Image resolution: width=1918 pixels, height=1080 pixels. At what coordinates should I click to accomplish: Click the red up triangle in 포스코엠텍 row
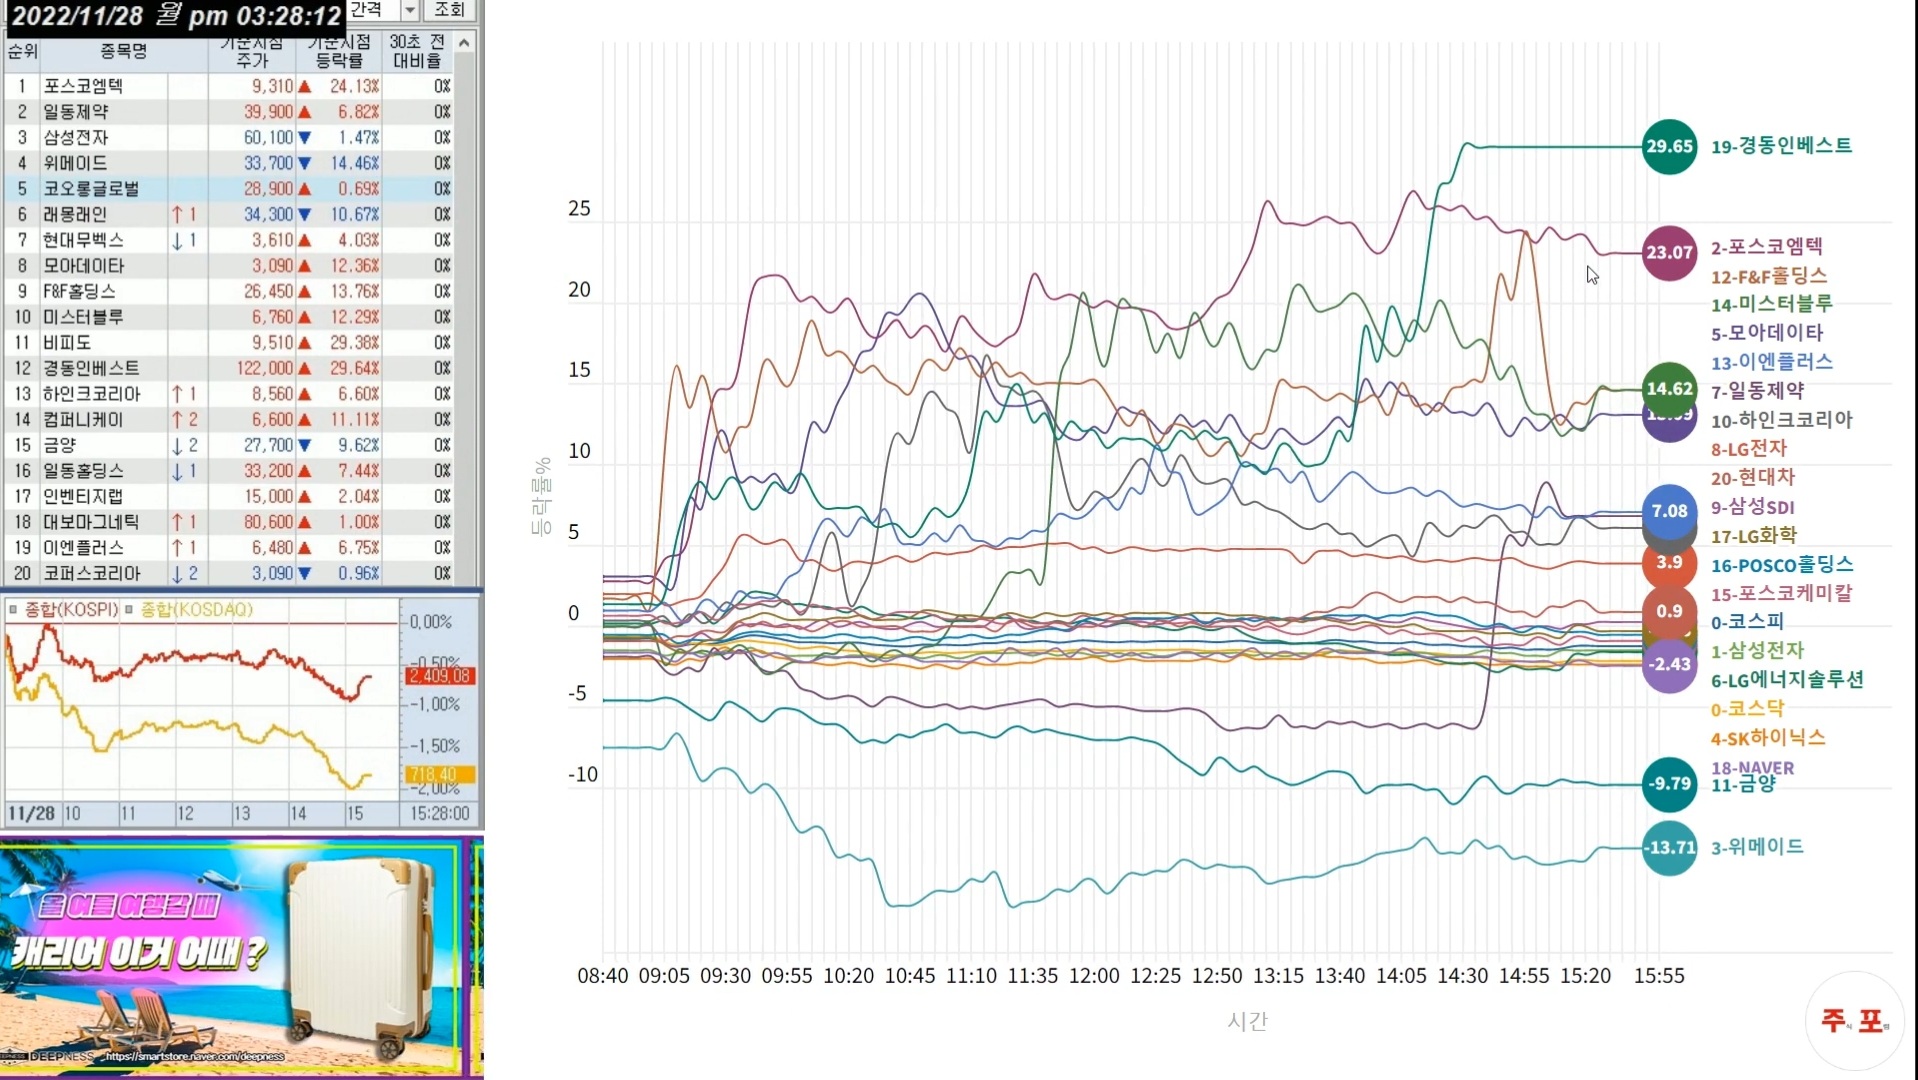click(304, 87)
